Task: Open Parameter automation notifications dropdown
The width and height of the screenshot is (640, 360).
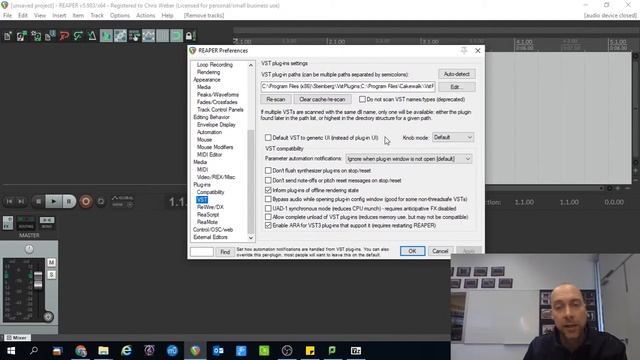Action: 409,159
